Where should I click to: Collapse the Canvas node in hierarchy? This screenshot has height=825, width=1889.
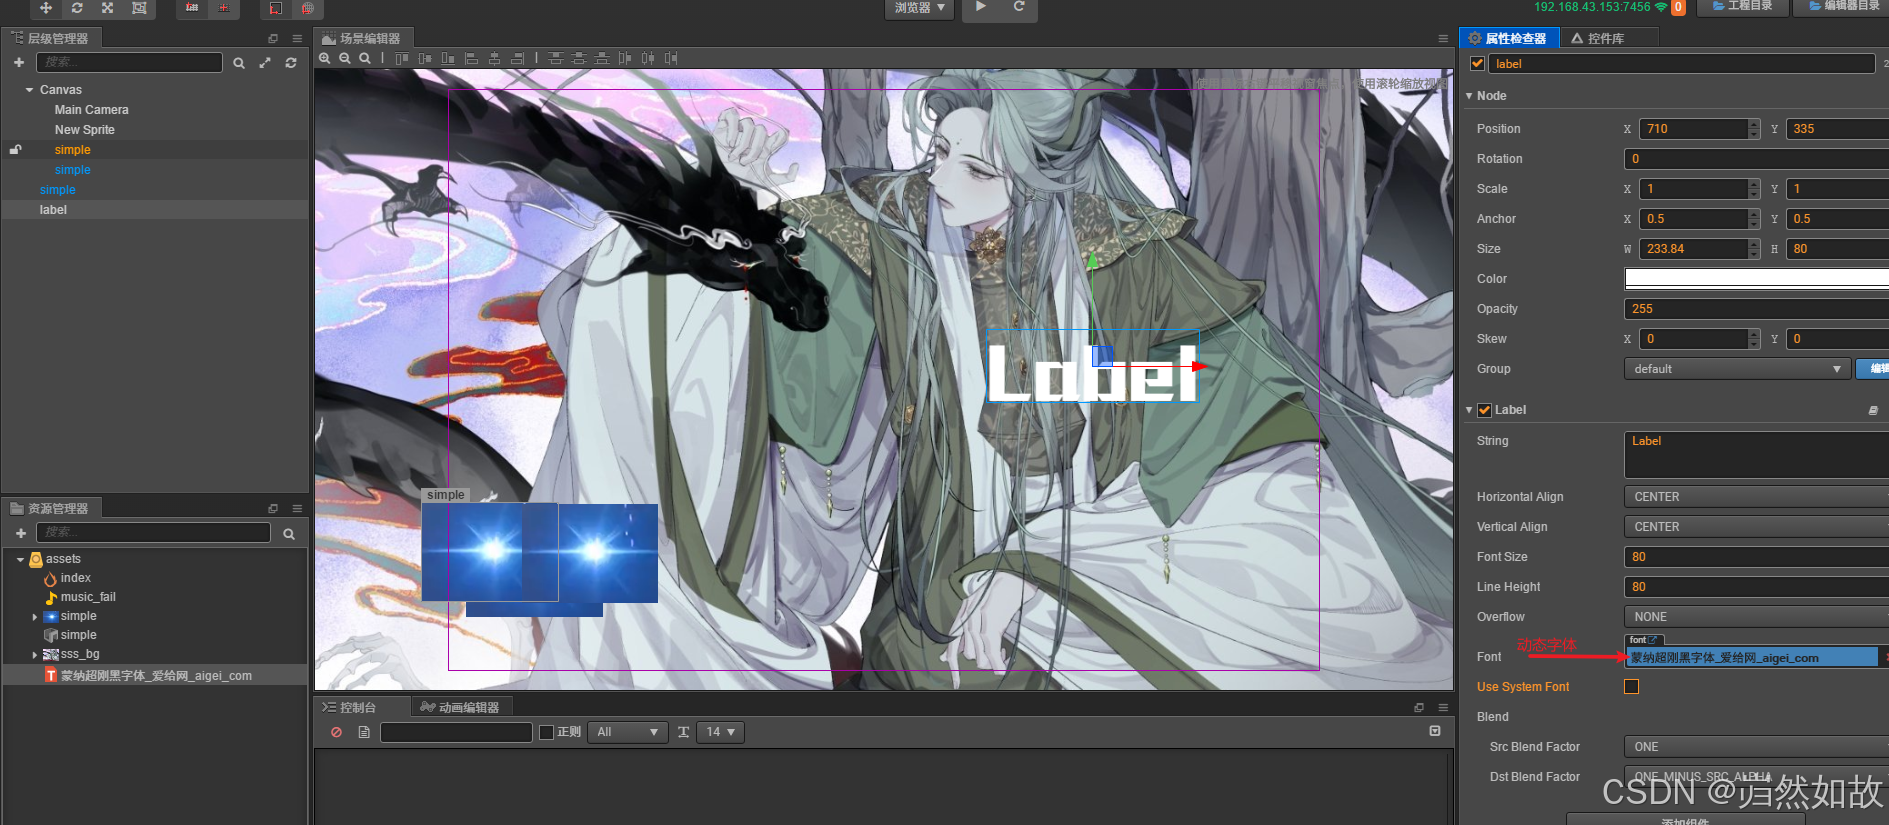coord(29,90)
